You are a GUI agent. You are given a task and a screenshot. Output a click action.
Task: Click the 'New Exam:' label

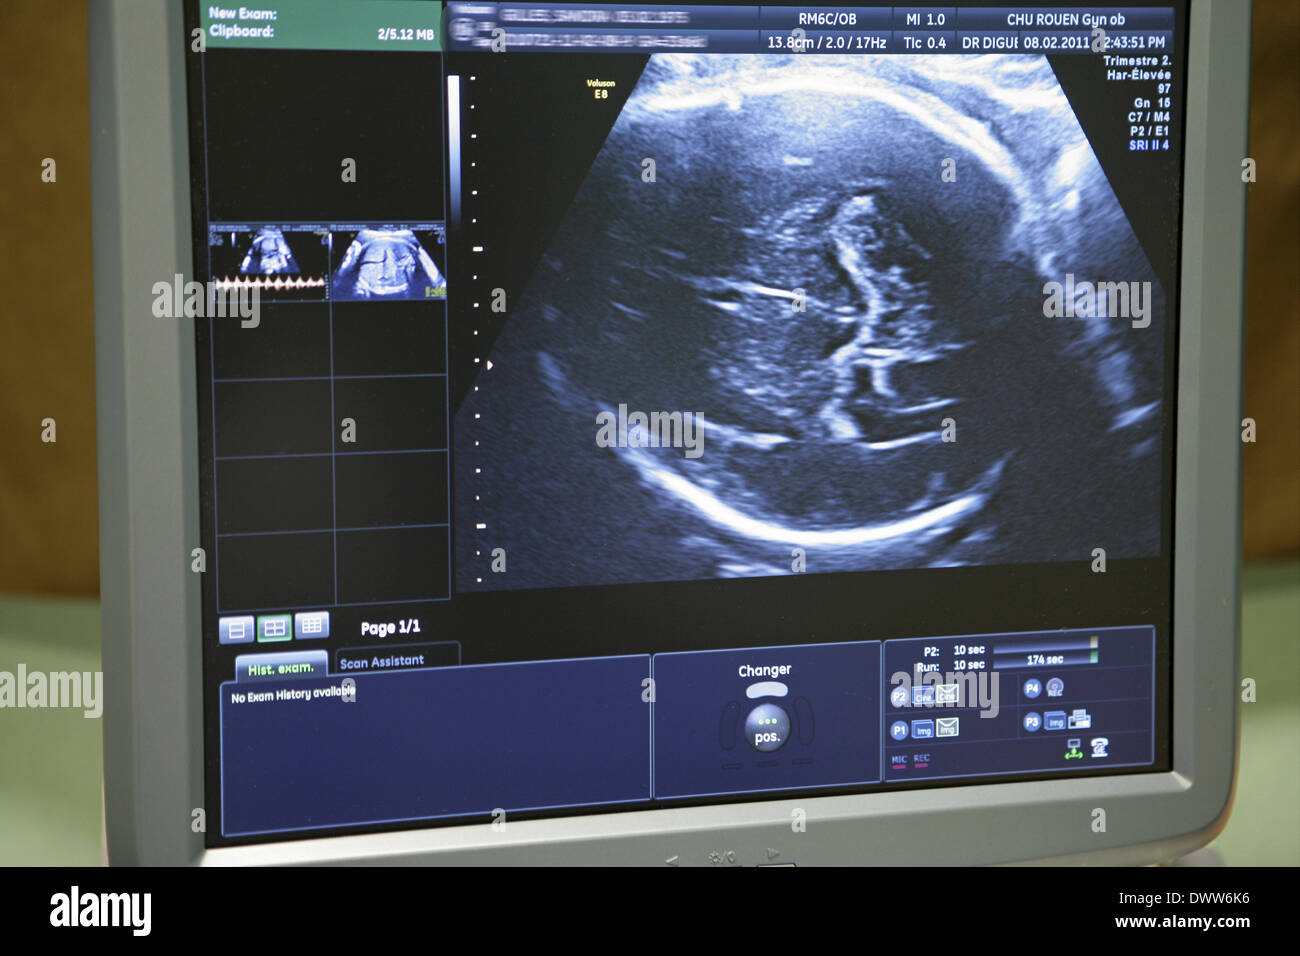click(x=242, y=14)
